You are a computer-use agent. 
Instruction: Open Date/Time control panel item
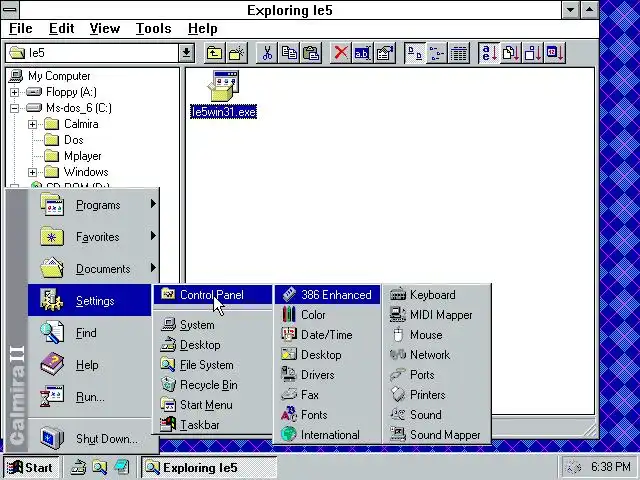[327, 335]
